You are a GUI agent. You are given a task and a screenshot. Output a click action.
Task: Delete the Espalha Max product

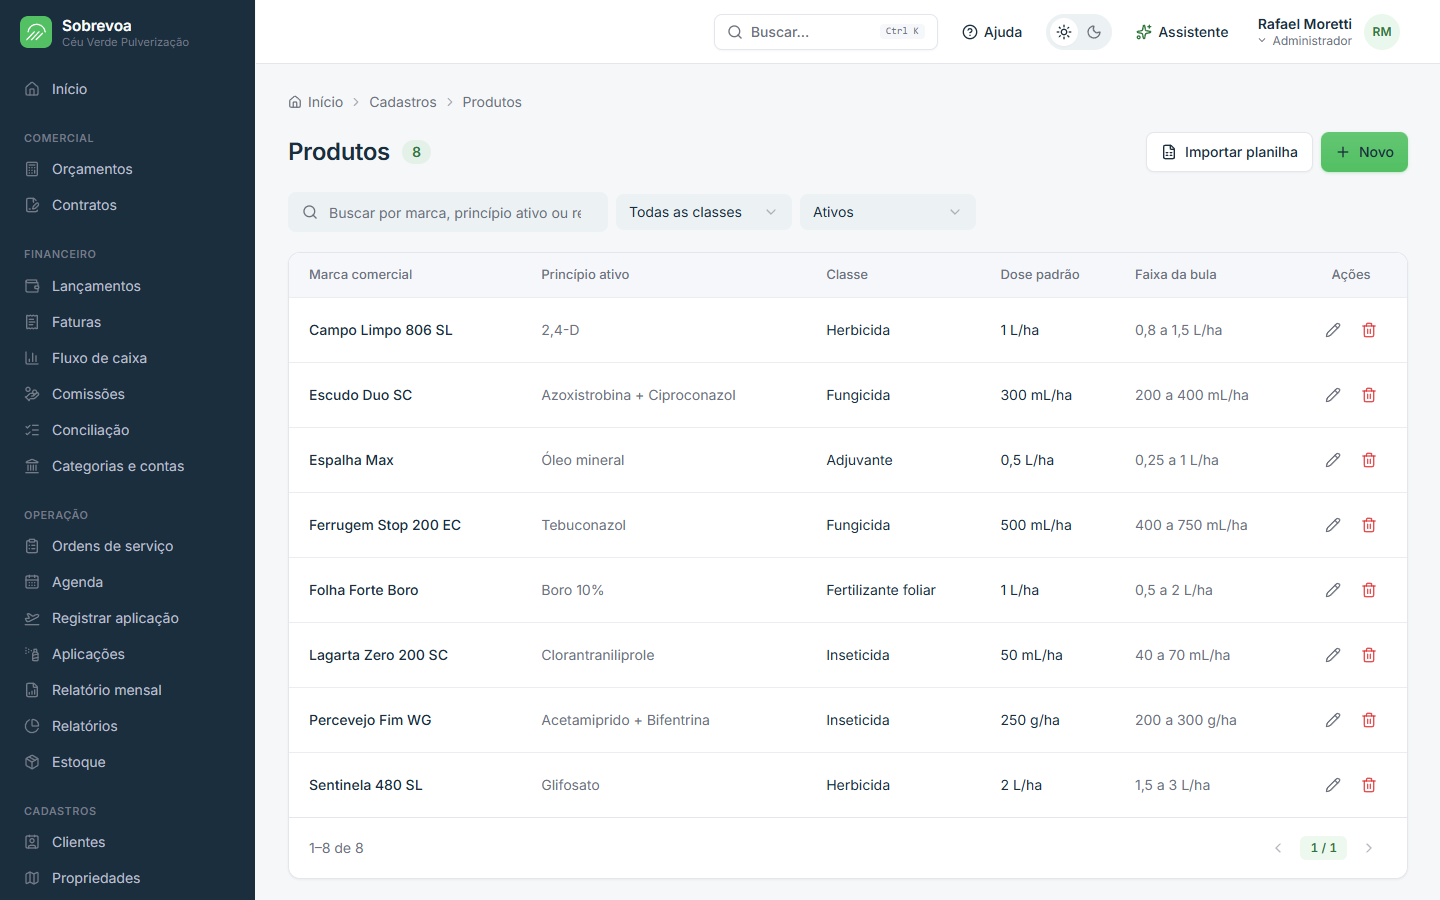point(1369,460)
